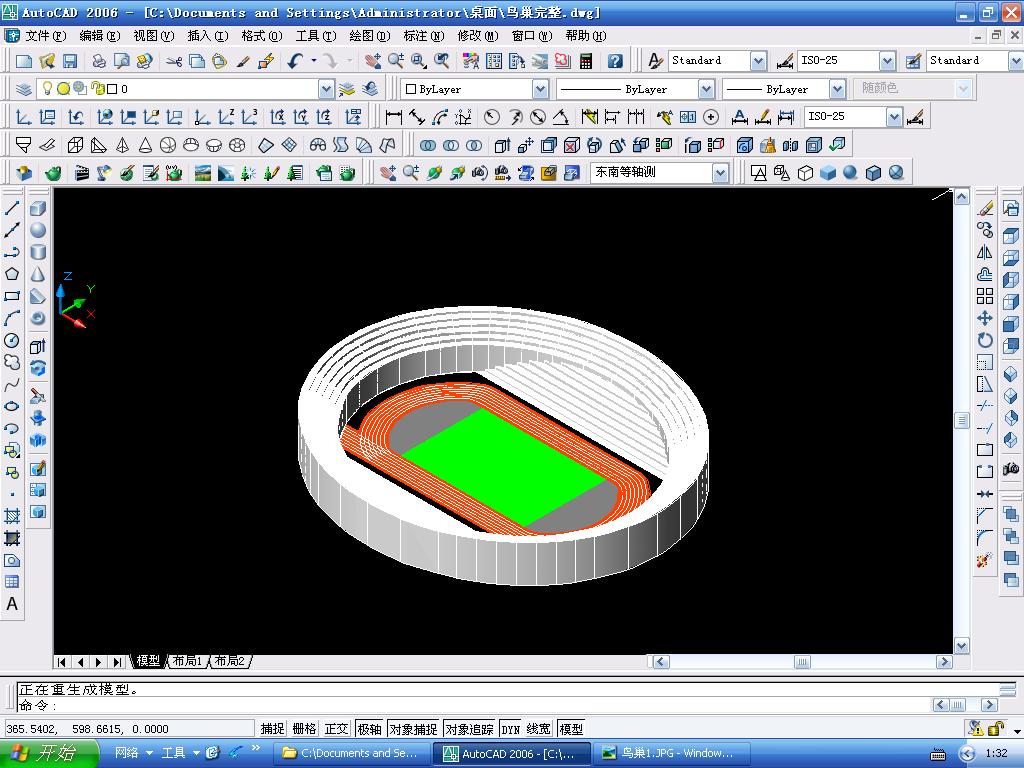Click the Save file icon
This screenshot has height=768, width=1024.
tap(70, 61)
